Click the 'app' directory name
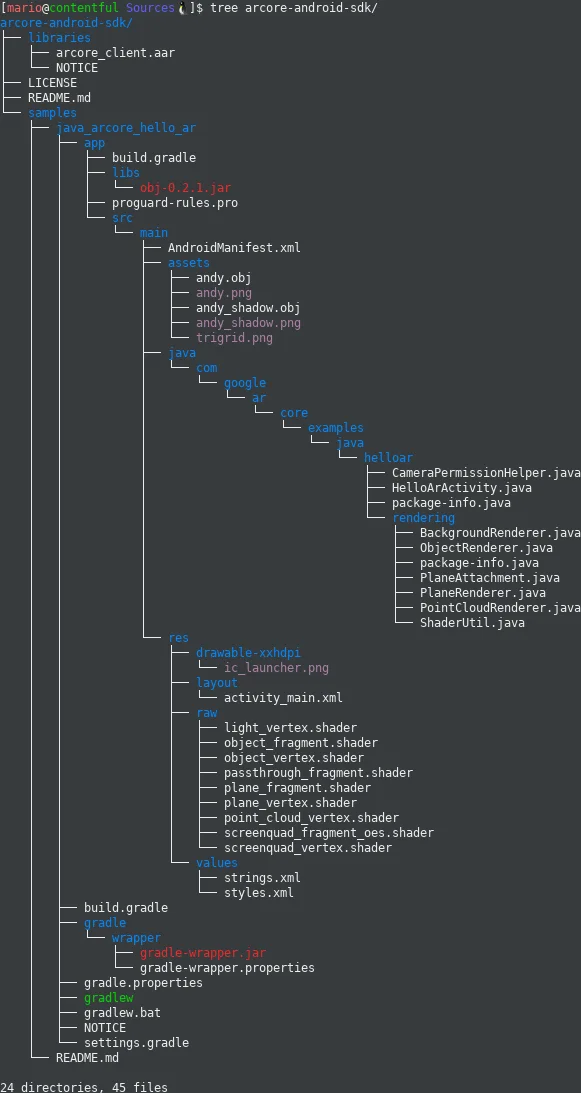Screen dimensions: 581x1093 pyautogui.click(x=94, y=143)
